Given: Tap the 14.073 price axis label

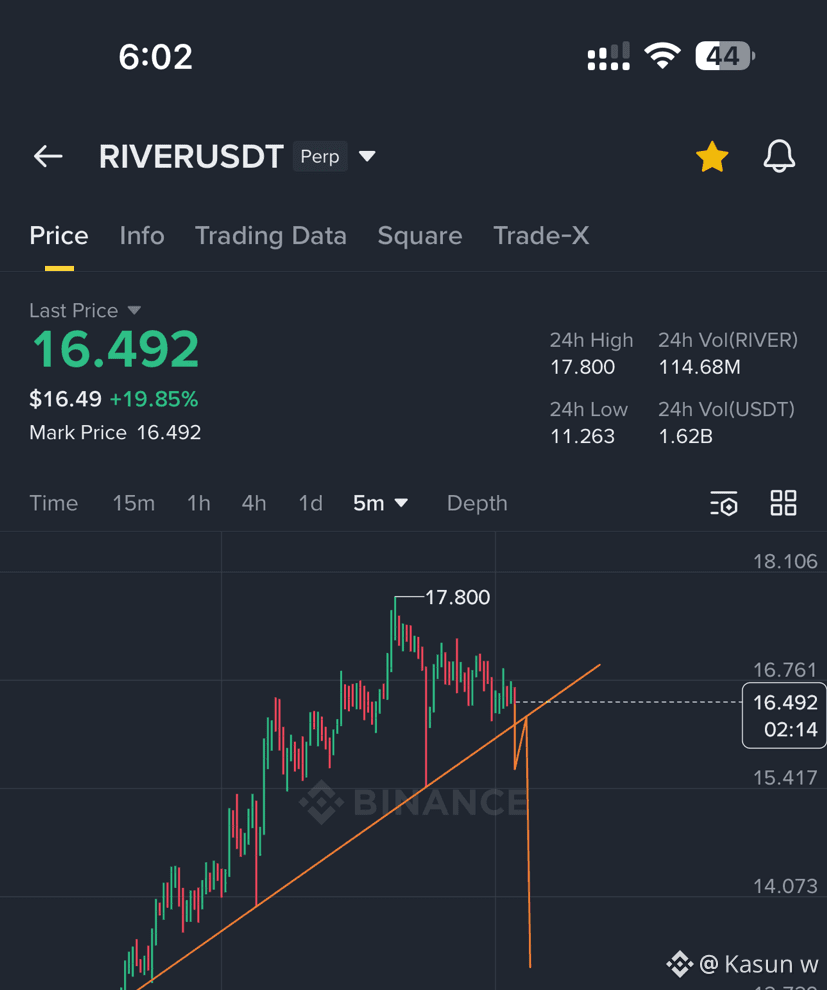Looking at the screenshot, I should 785,886.
